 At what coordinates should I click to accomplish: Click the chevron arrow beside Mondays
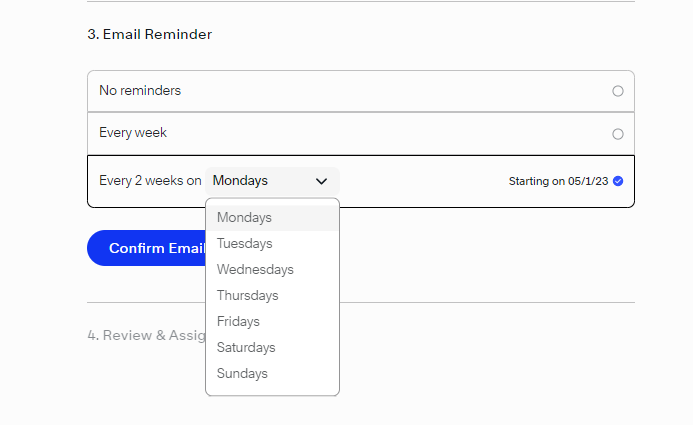[321, 181]
